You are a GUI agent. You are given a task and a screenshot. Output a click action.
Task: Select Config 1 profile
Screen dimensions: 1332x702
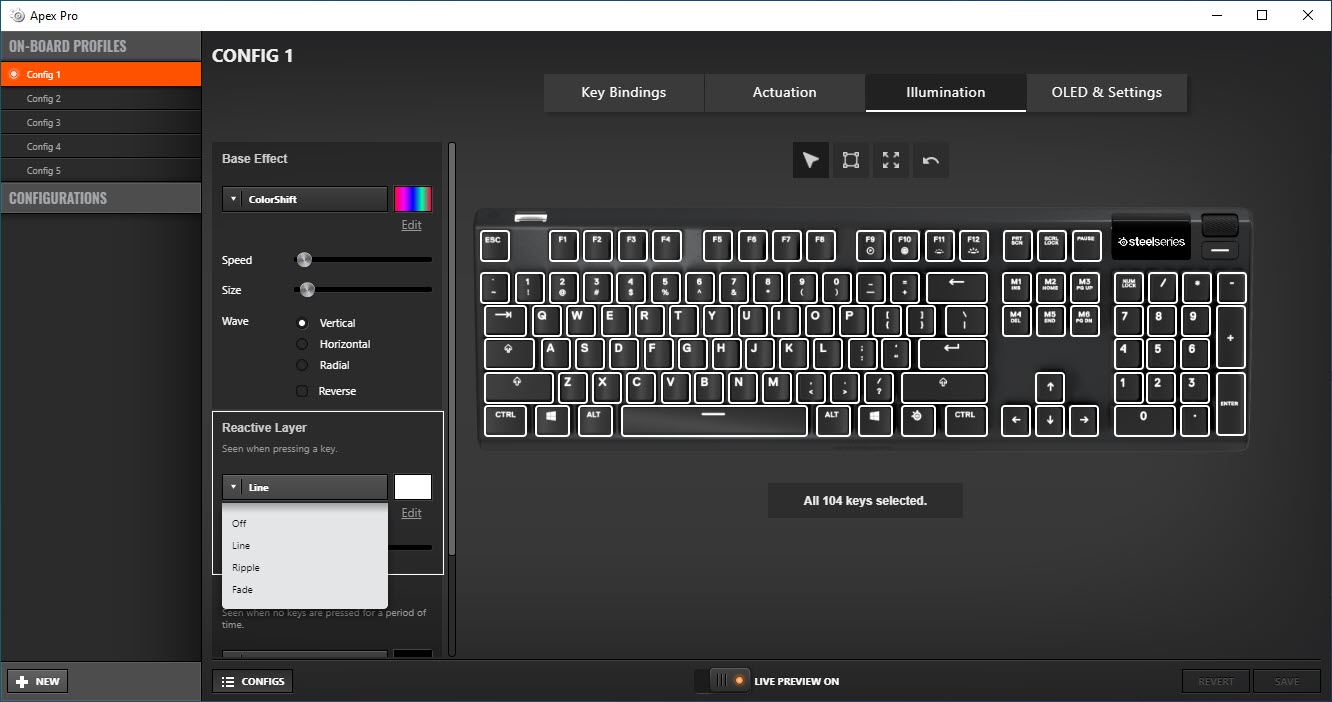(100, 75)
